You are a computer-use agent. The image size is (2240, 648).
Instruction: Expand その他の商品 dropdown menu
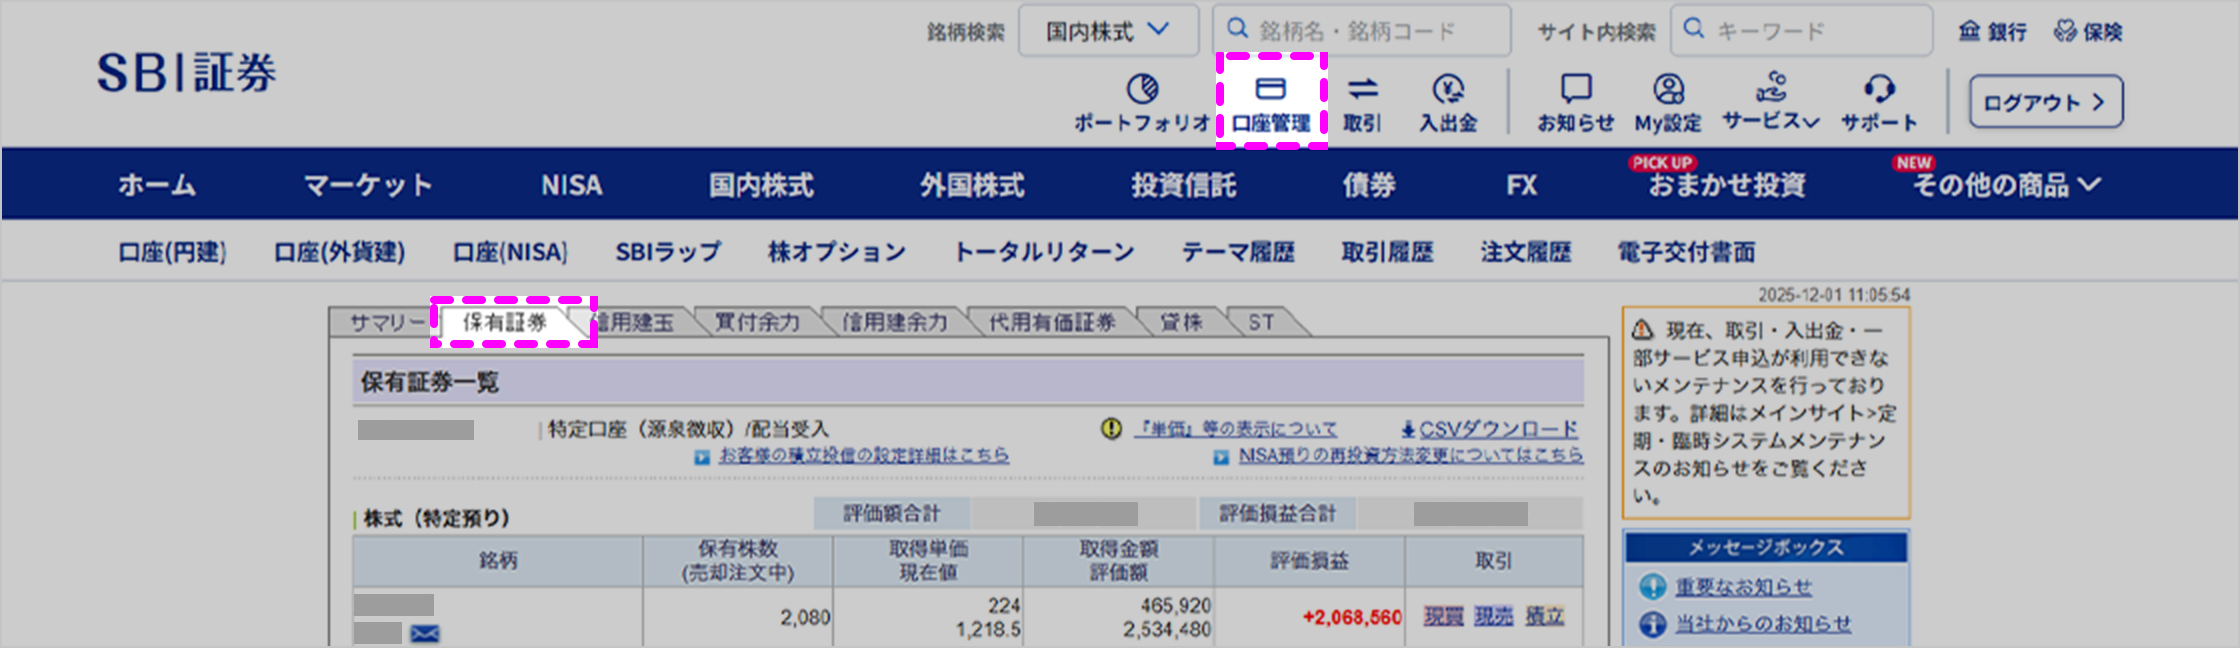(2007, 185)
